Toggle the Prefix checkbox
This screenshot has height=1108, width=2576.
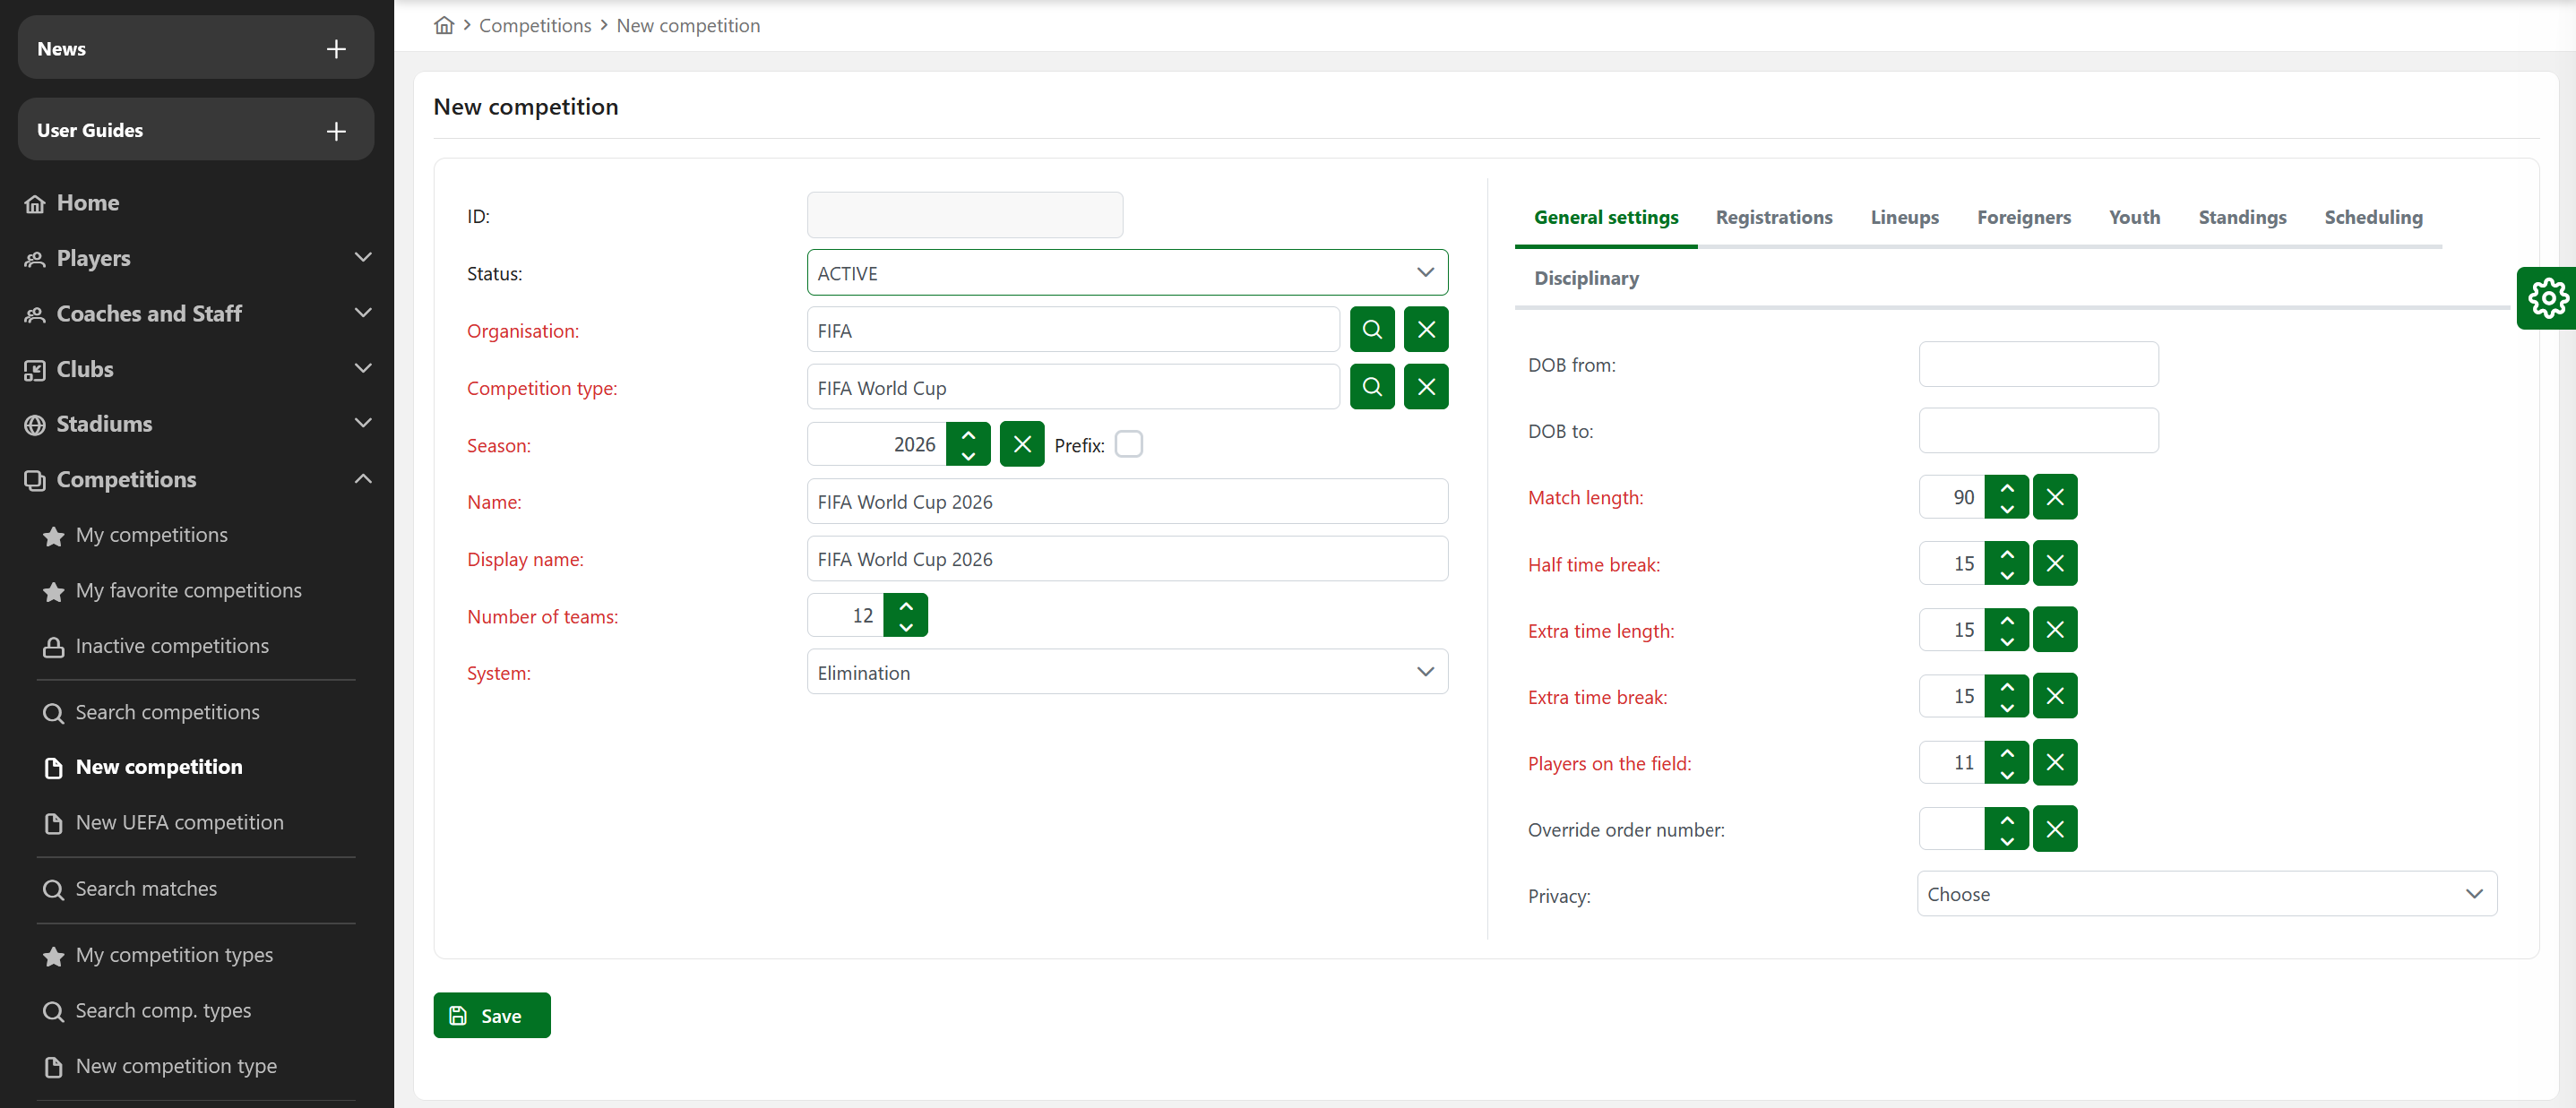point(1128,444)
